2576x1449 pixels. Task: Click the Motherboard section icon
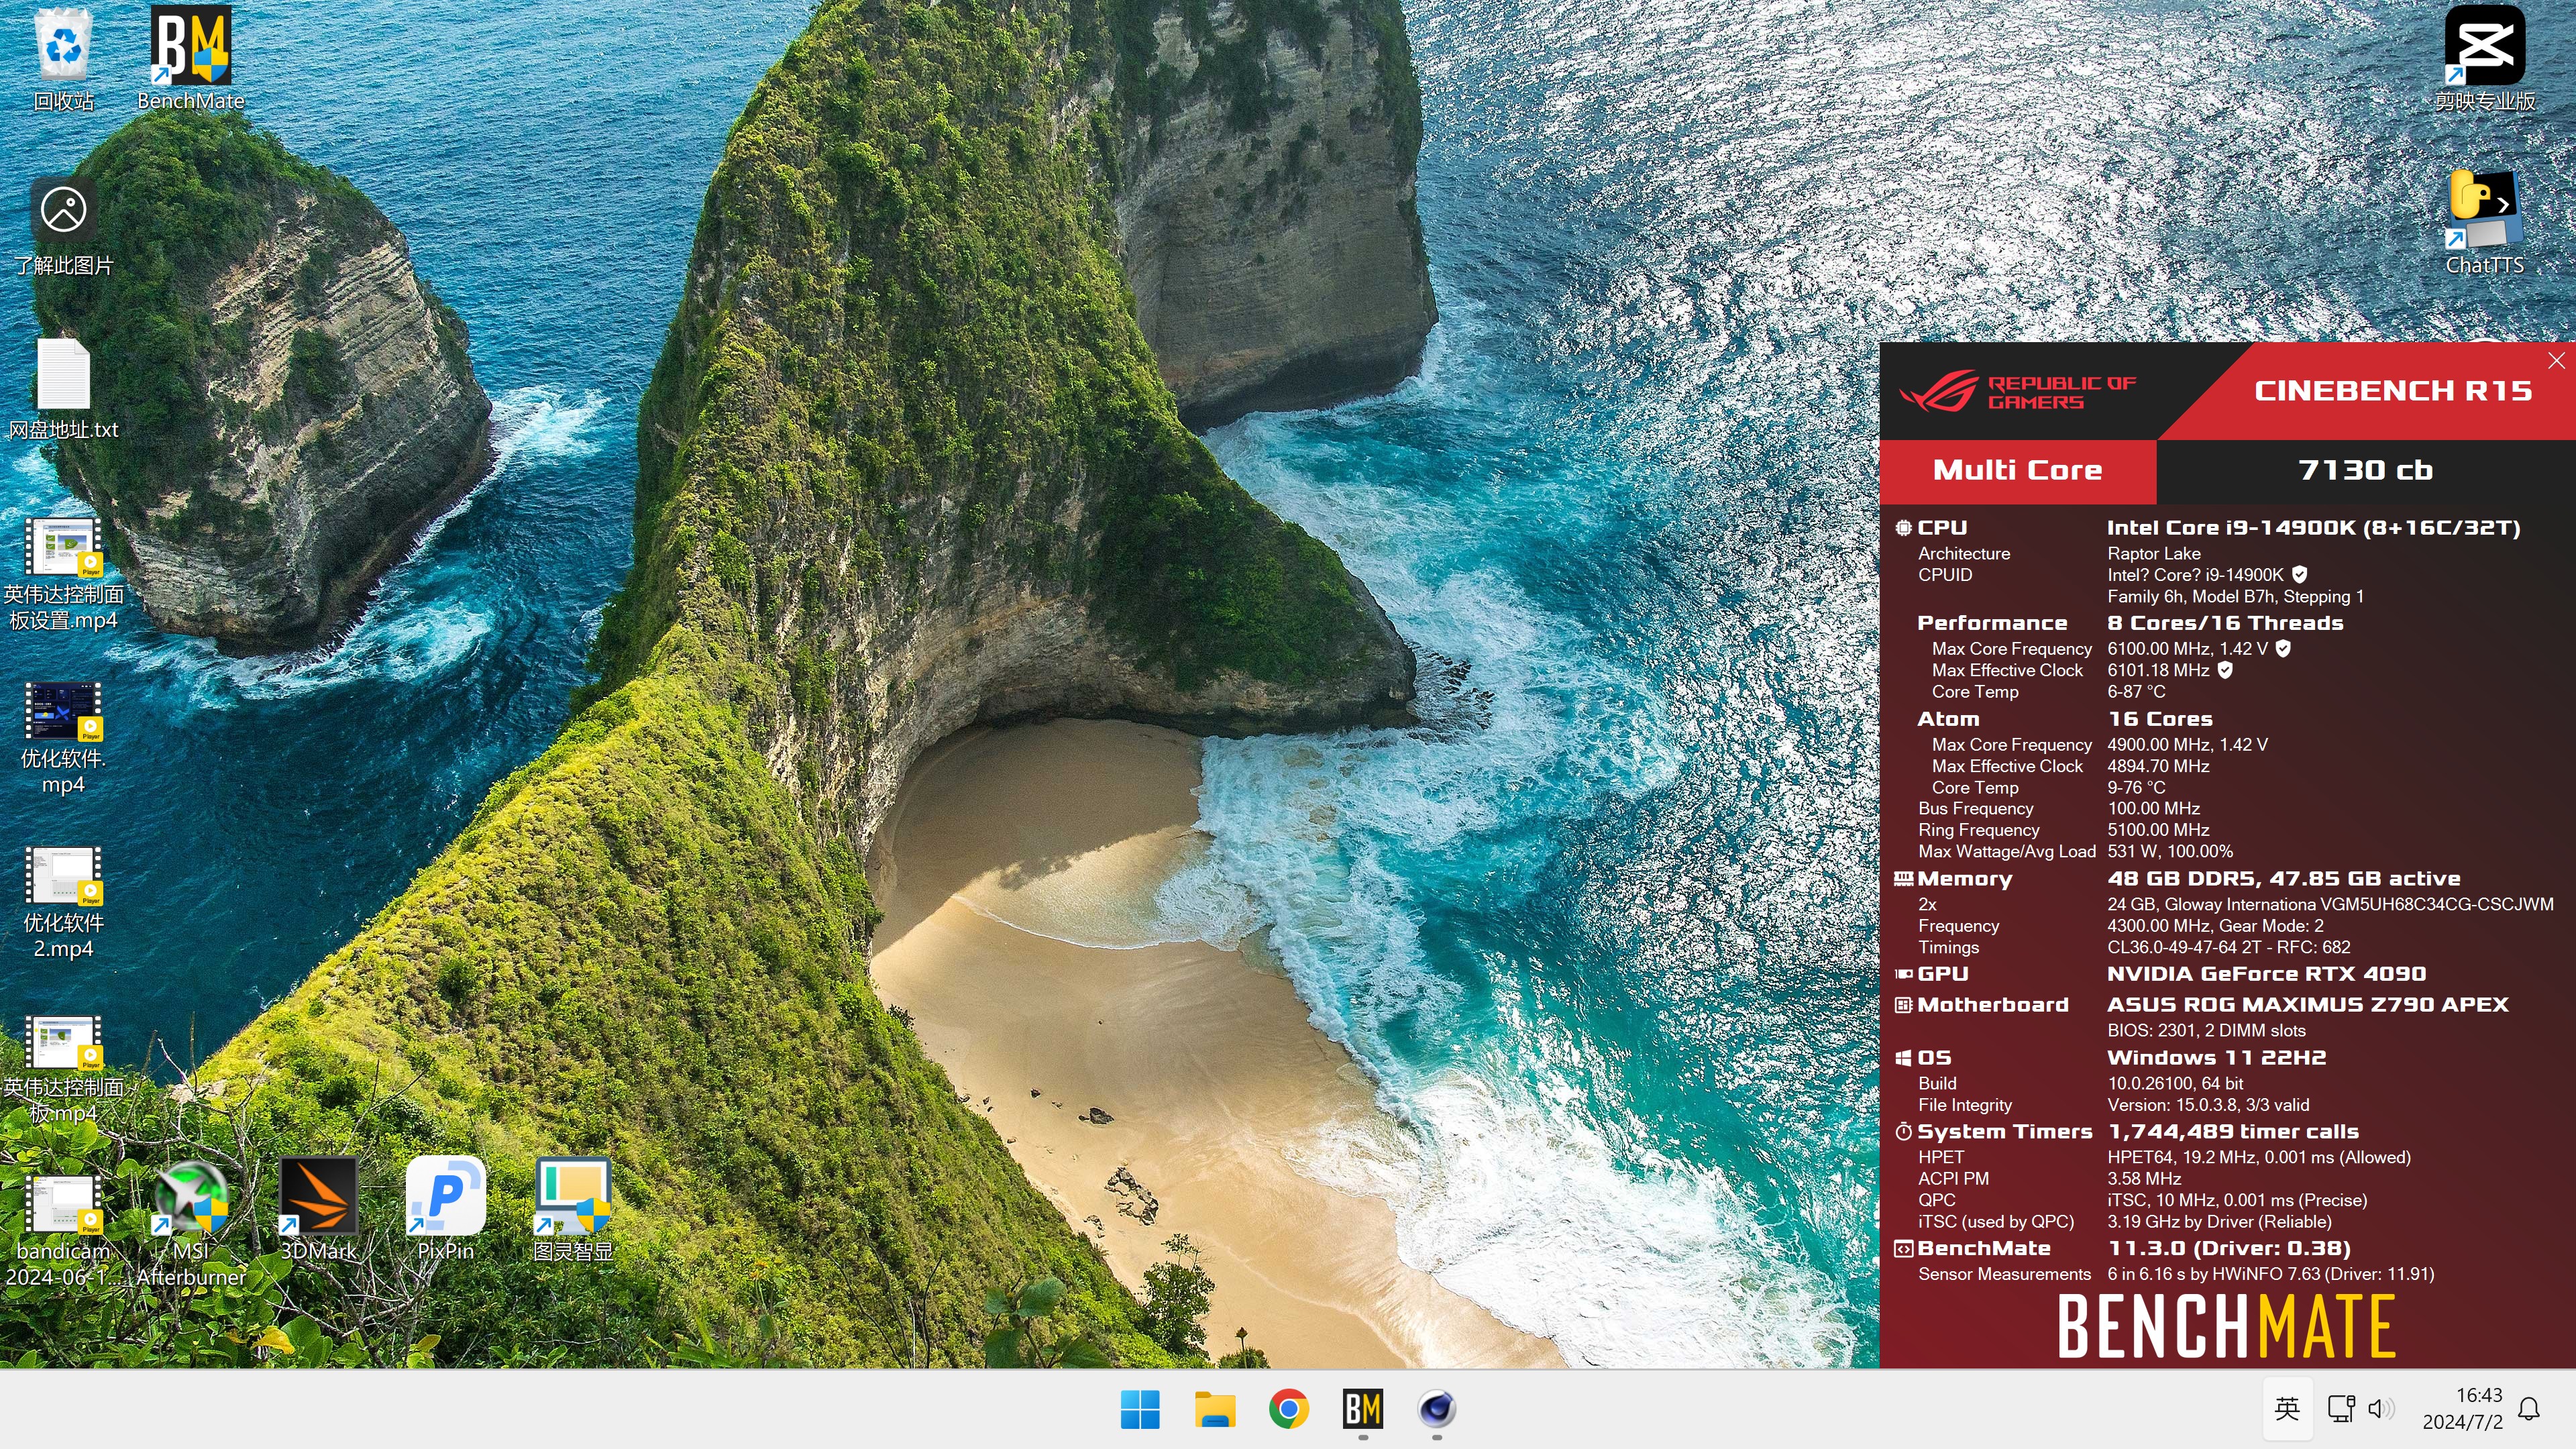click(x=1903, y=1004)
